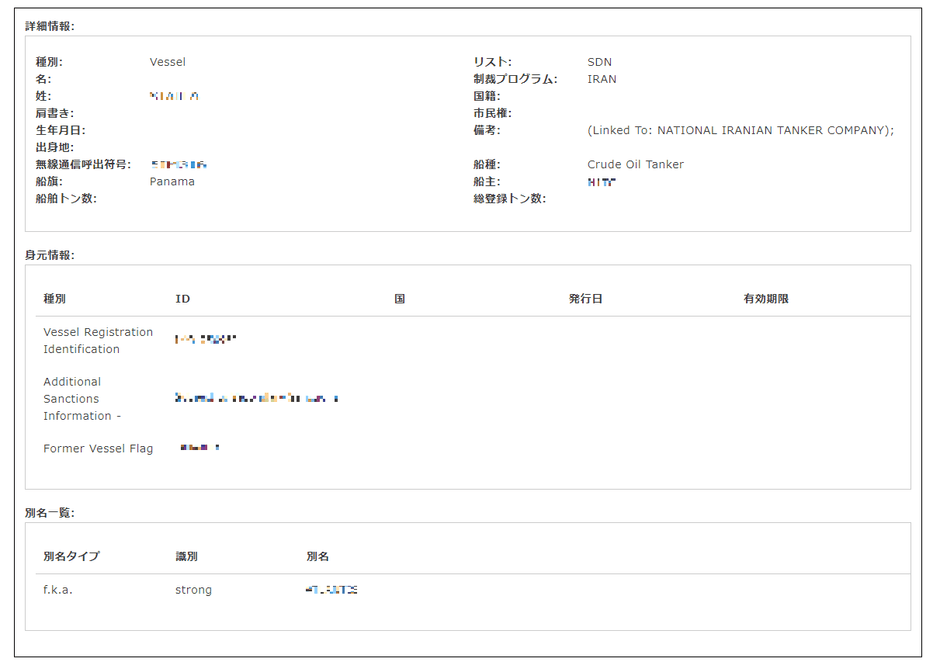Click the SDN list value
Image resolution: width=940 pixels, height=668 pixels.
(599, 61)
